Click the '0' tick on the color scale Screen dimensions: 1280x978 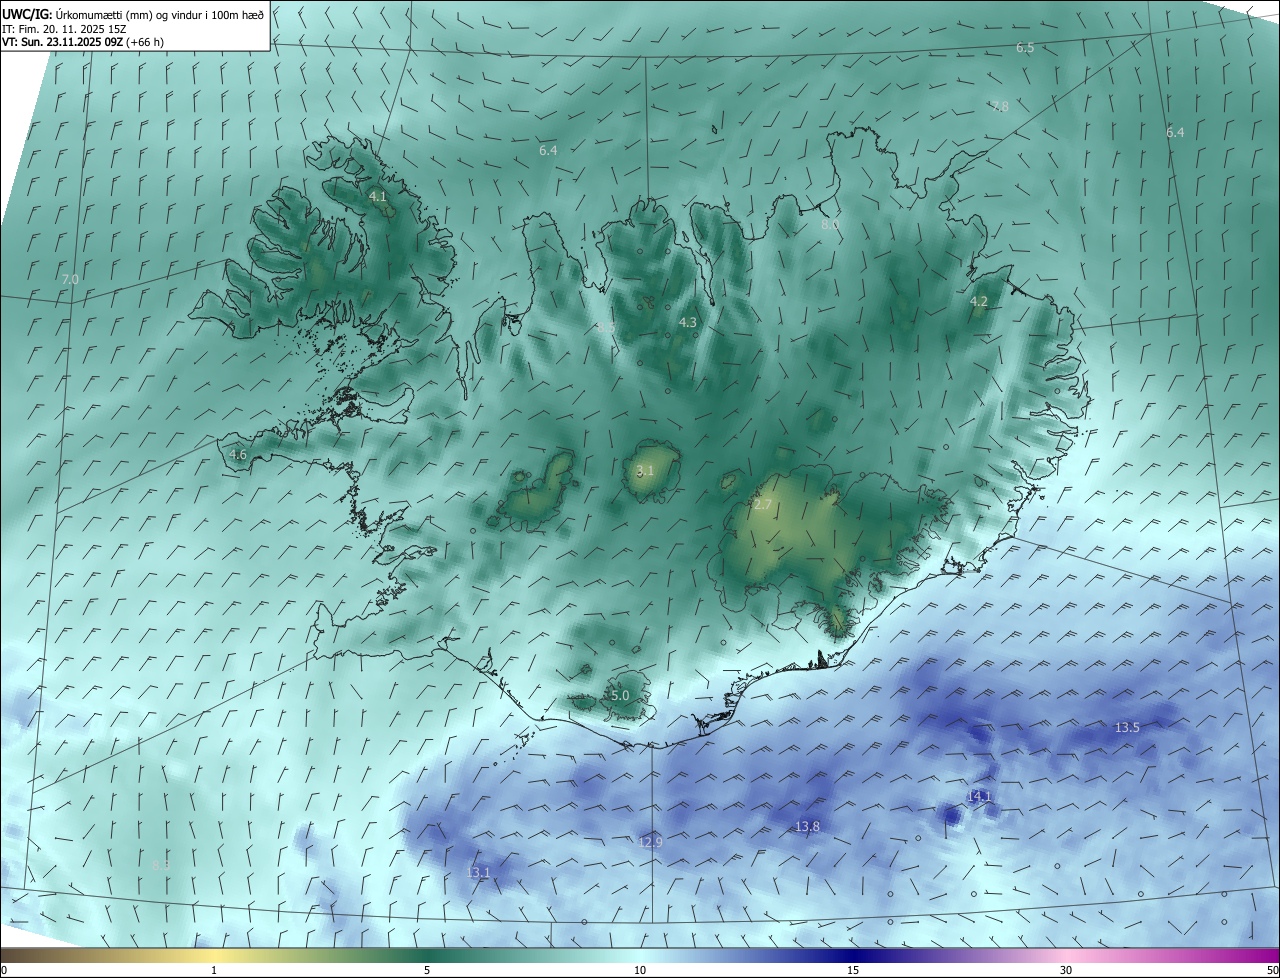coord(4,970)
